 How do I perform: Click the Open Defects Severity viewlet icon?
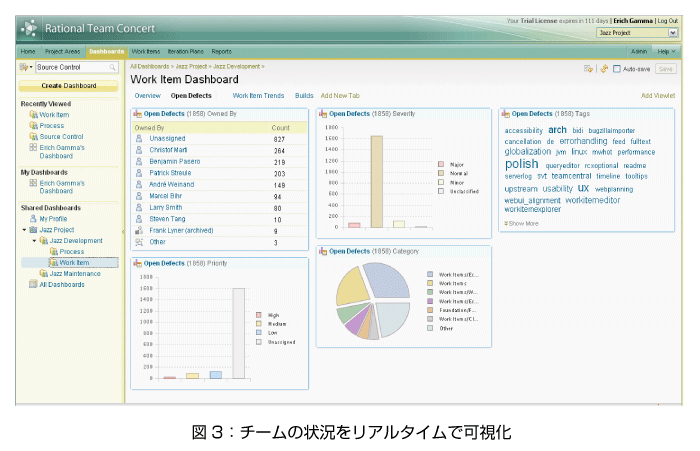tap(323, 114)
